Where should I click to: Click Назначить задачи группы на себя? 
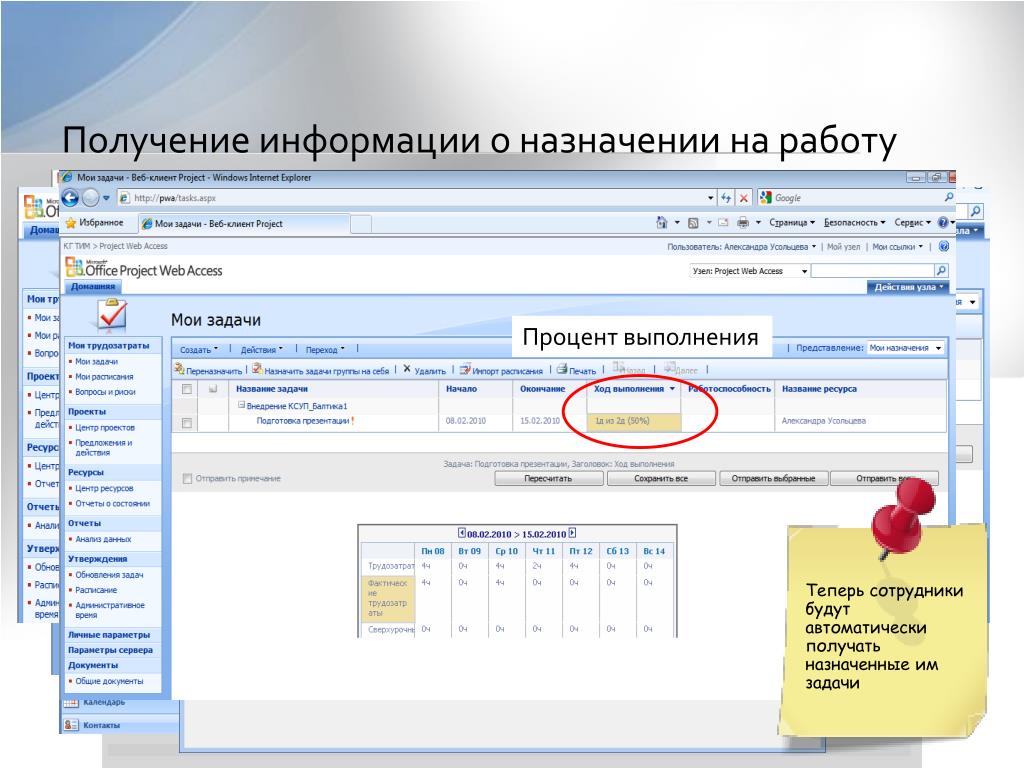[320, 370]
